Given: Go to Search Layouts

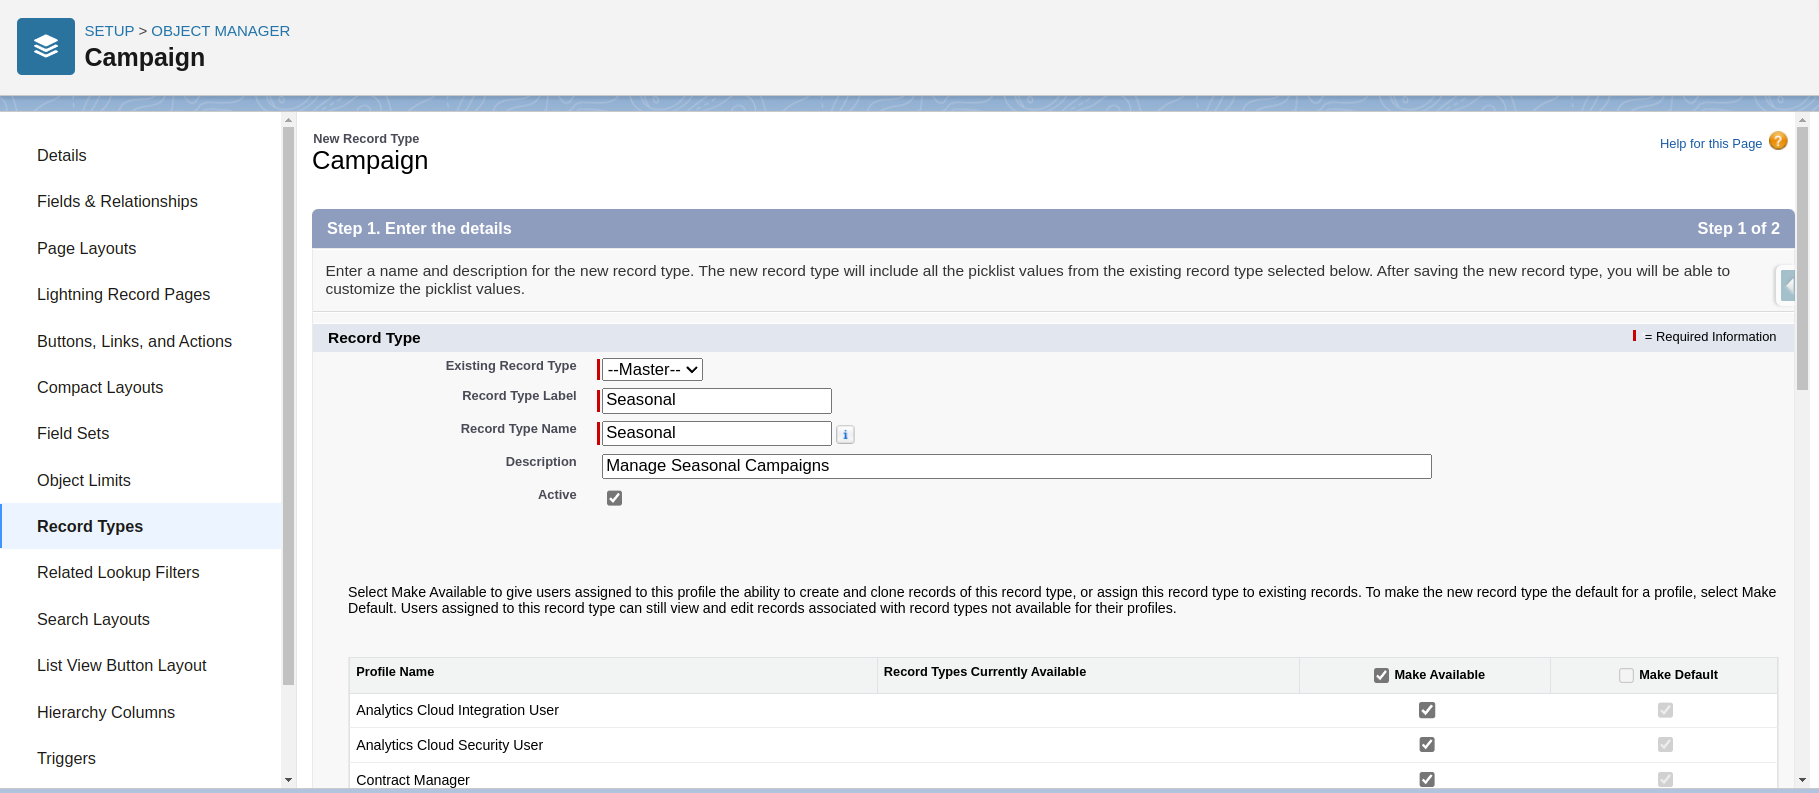Looking at the screenshot, I should pos(93,619).
